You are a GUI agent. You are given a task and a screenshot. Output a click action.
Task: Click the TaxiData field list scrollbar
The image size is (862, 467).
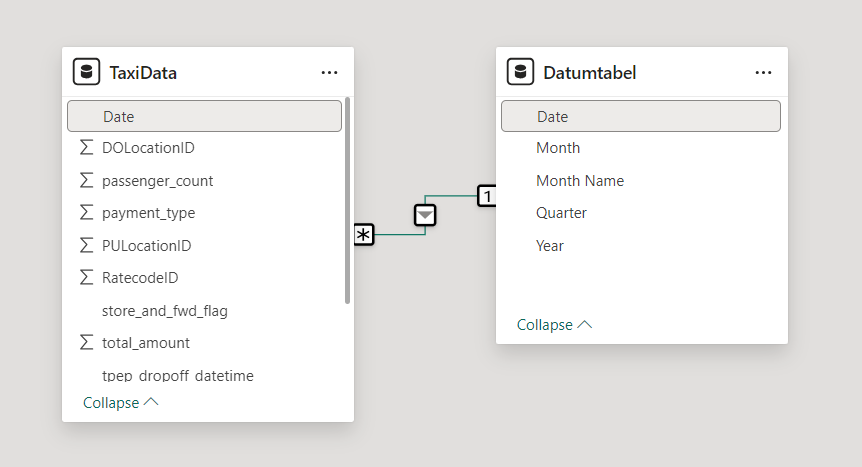pos(347,200)
